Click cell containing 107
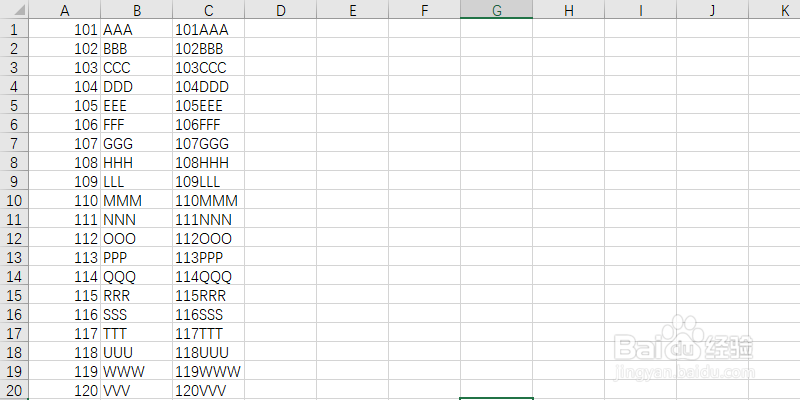 (65, 142)
